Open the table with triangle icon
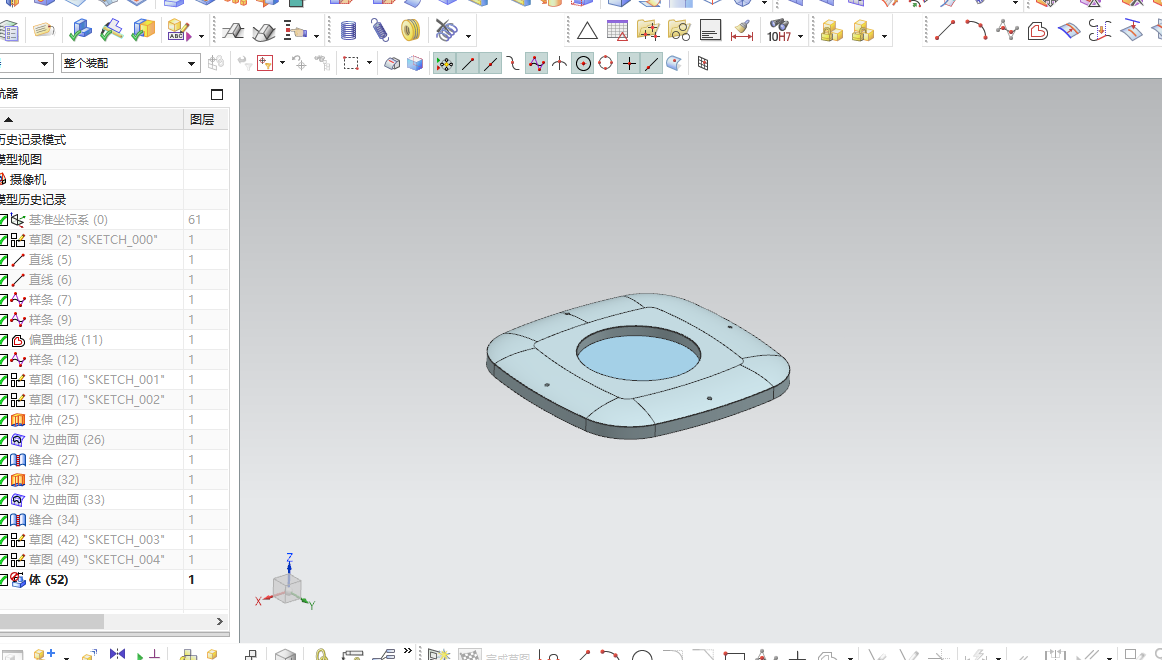Screen dimensions: 1162x660 pos(617,30)
